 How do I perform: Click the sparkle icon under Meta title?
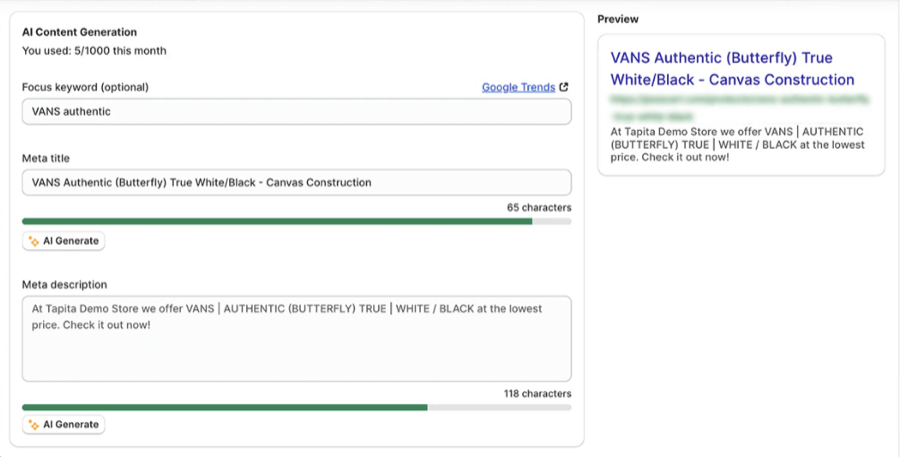click(x=34, y=241)
